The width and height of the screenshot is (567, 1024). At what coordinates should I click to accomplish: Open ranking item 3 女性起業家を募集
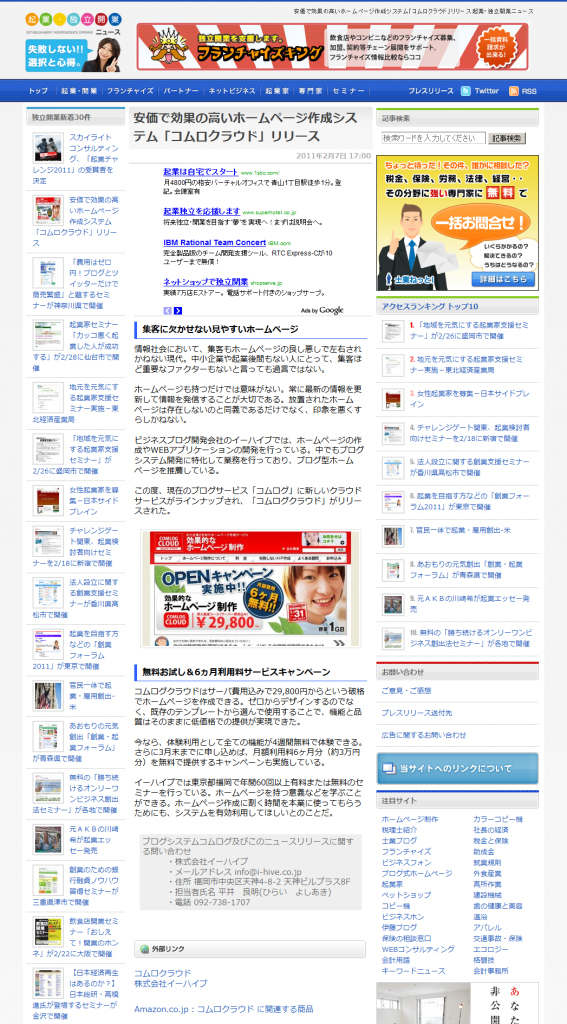(469, 399)
